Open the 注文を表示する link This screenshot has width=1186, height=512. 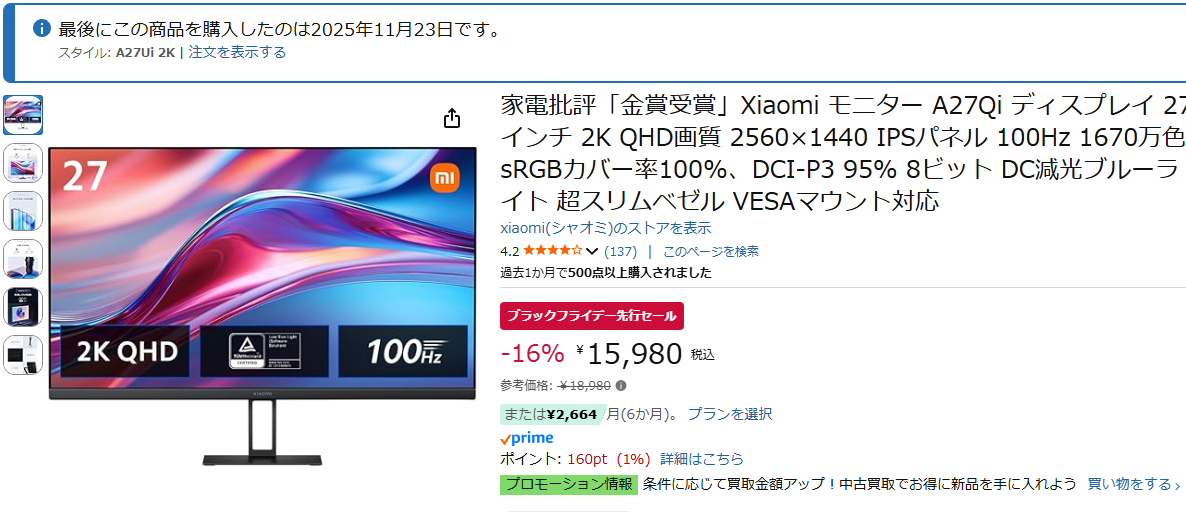(237, 52)
